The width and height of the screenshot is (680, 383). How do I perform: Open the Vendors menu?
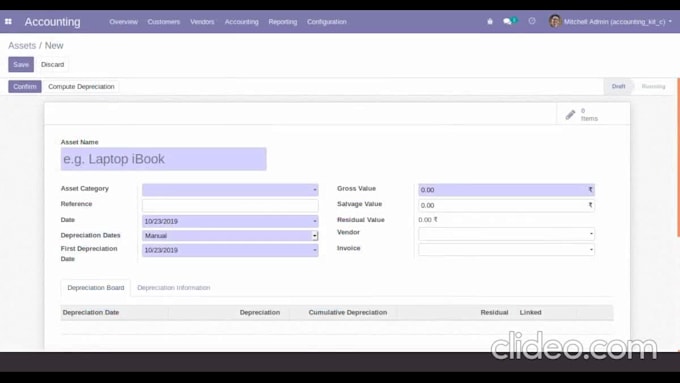[x=202, y=22]
